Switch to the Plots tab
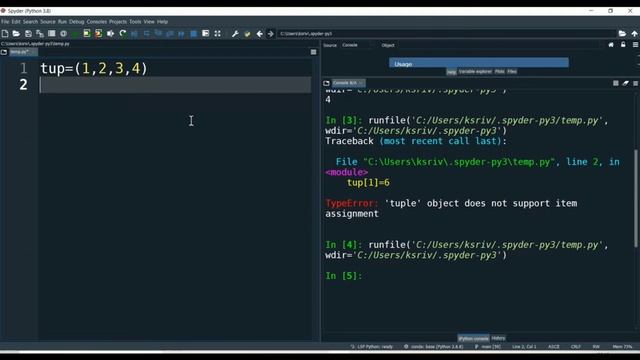Image resolution: width=640 pixels, height=360 pixels. tap(500, 71)
